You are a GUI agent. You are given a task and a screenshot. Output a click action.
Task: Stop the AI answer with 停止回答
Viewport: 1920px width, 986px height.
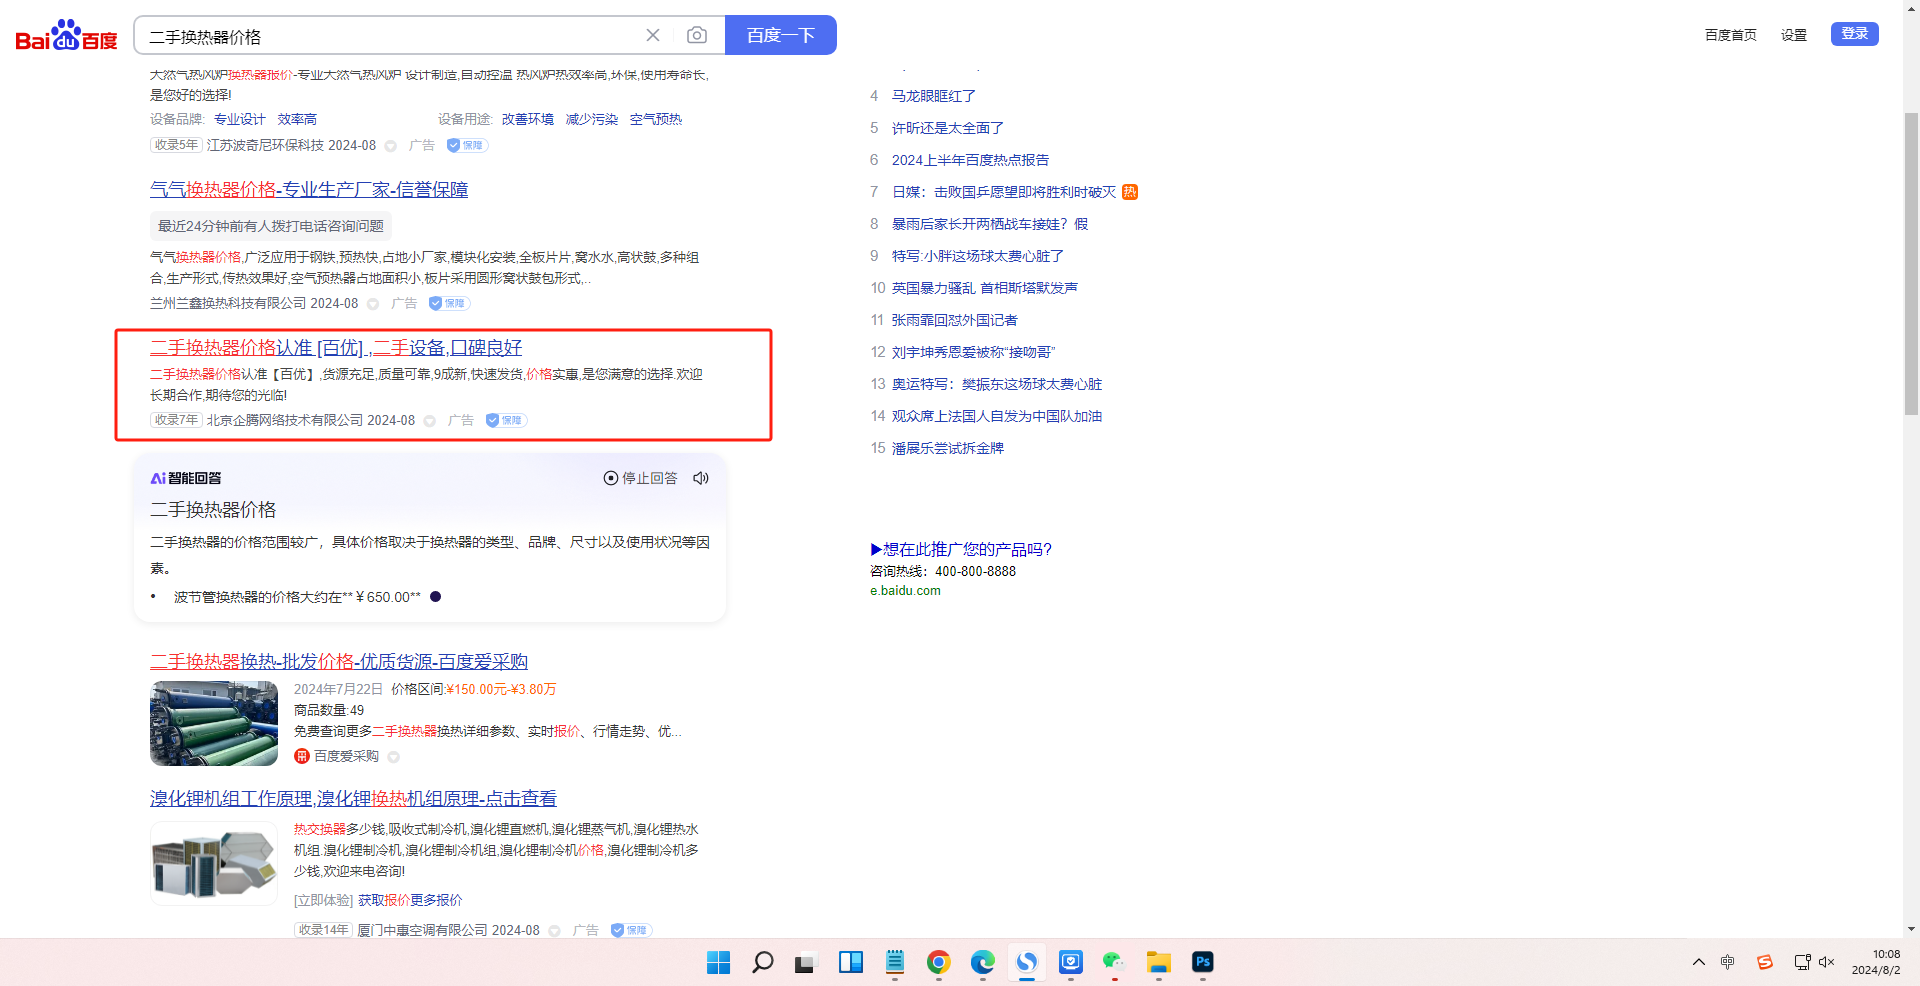640,478
